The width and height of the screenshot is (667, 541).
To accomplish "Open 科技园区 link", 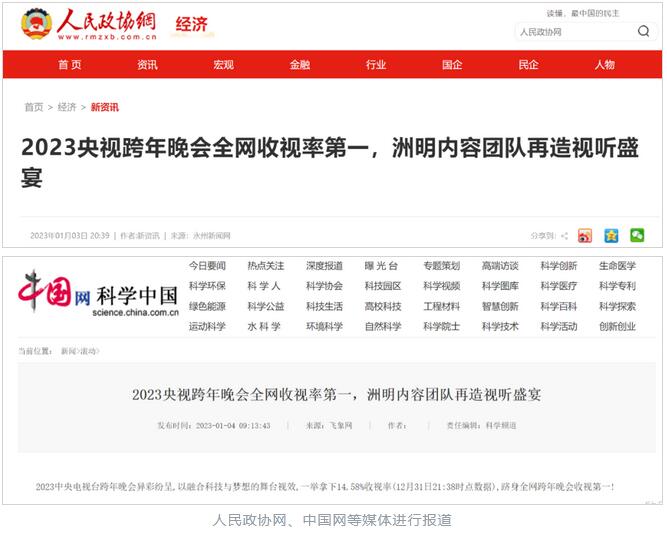I will point(383,286).
